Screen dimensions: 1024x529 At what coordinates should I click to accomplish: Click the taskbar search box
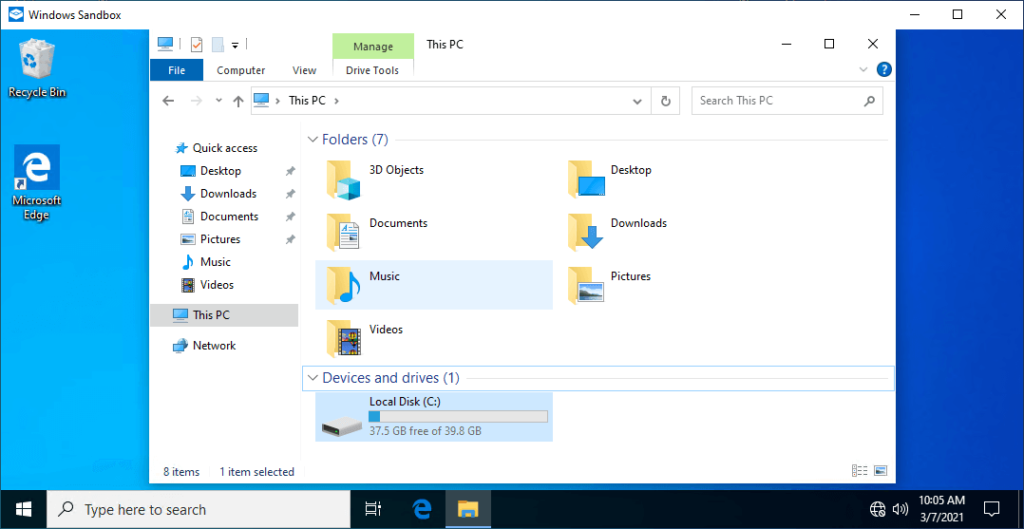[x=199, y=509]
